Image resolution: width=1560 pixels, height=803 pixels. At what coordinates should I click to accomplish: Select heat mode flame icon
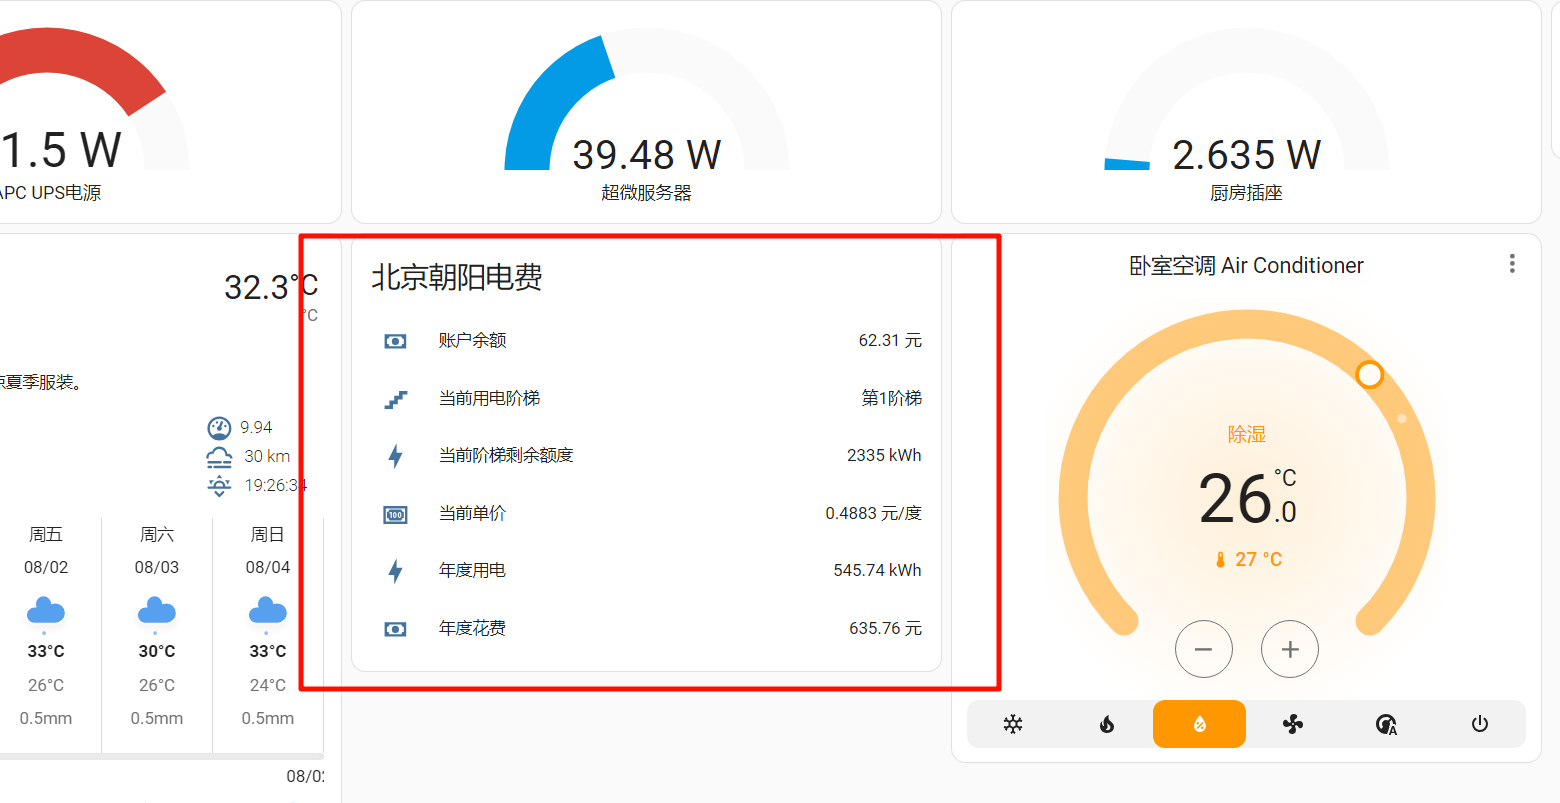click(1107, 724)
